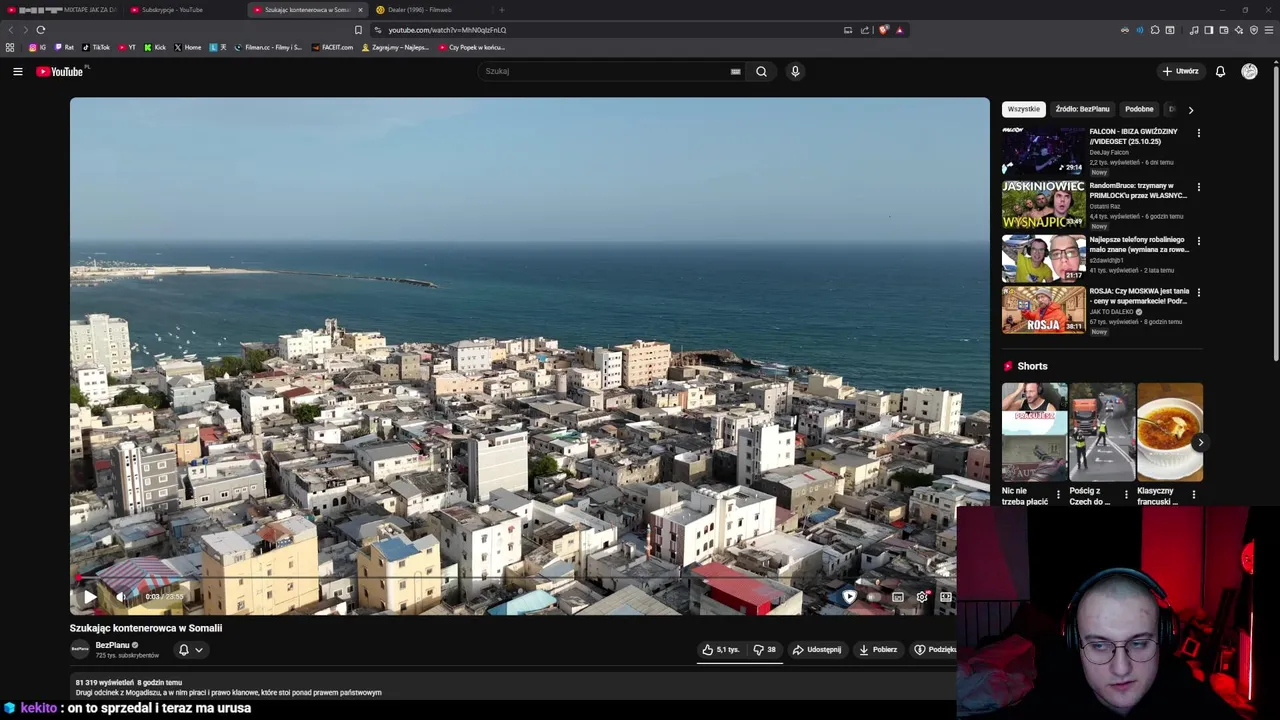Switch to the 'MIXTAPE JAK ZA DA' tab

pos(62,10)
